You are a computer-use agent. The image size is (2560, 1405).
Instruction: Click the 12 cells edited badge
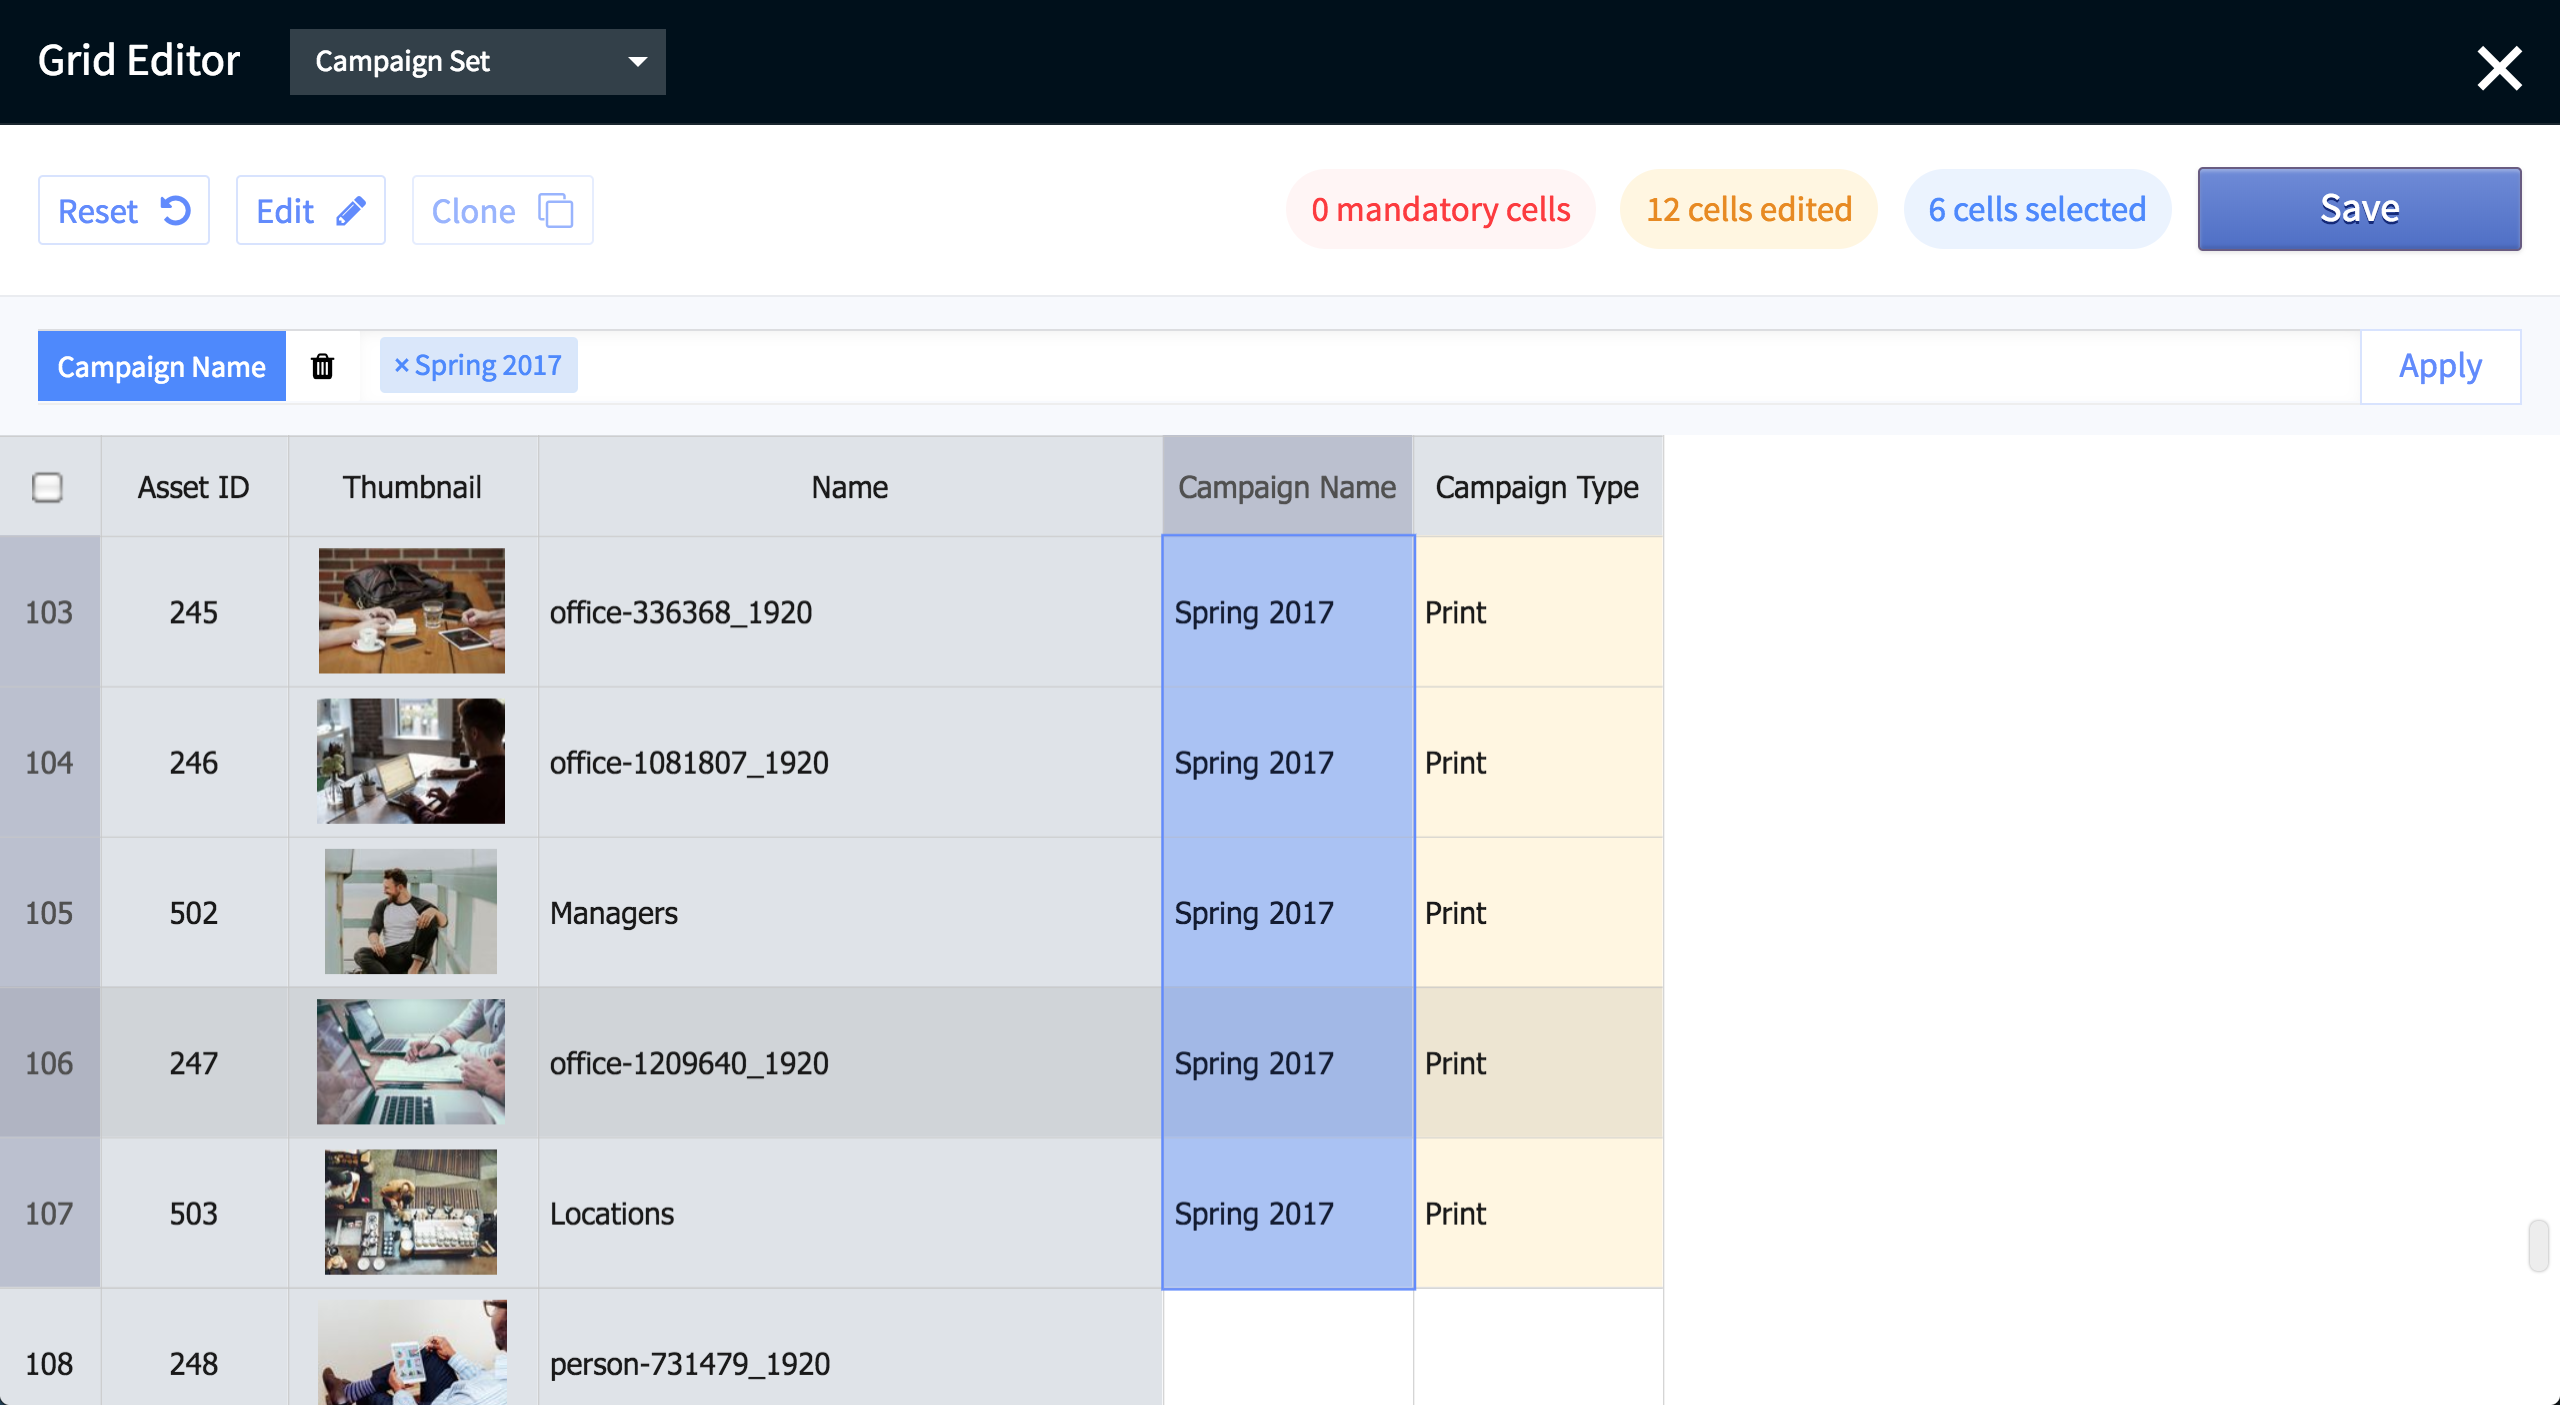pyautogui.click(x=1748, y=209)
